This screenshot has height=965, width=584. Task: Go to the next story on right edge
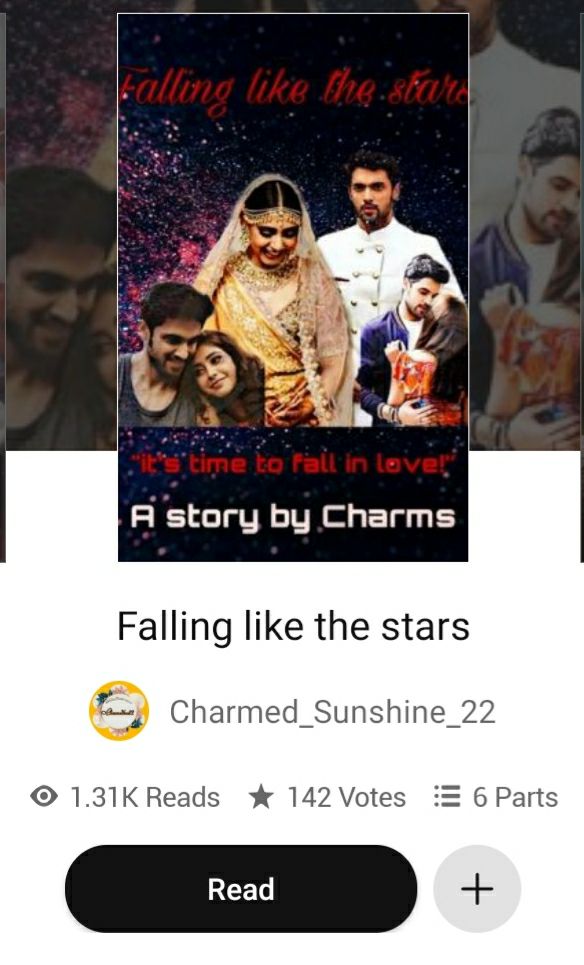click(581, 287)
